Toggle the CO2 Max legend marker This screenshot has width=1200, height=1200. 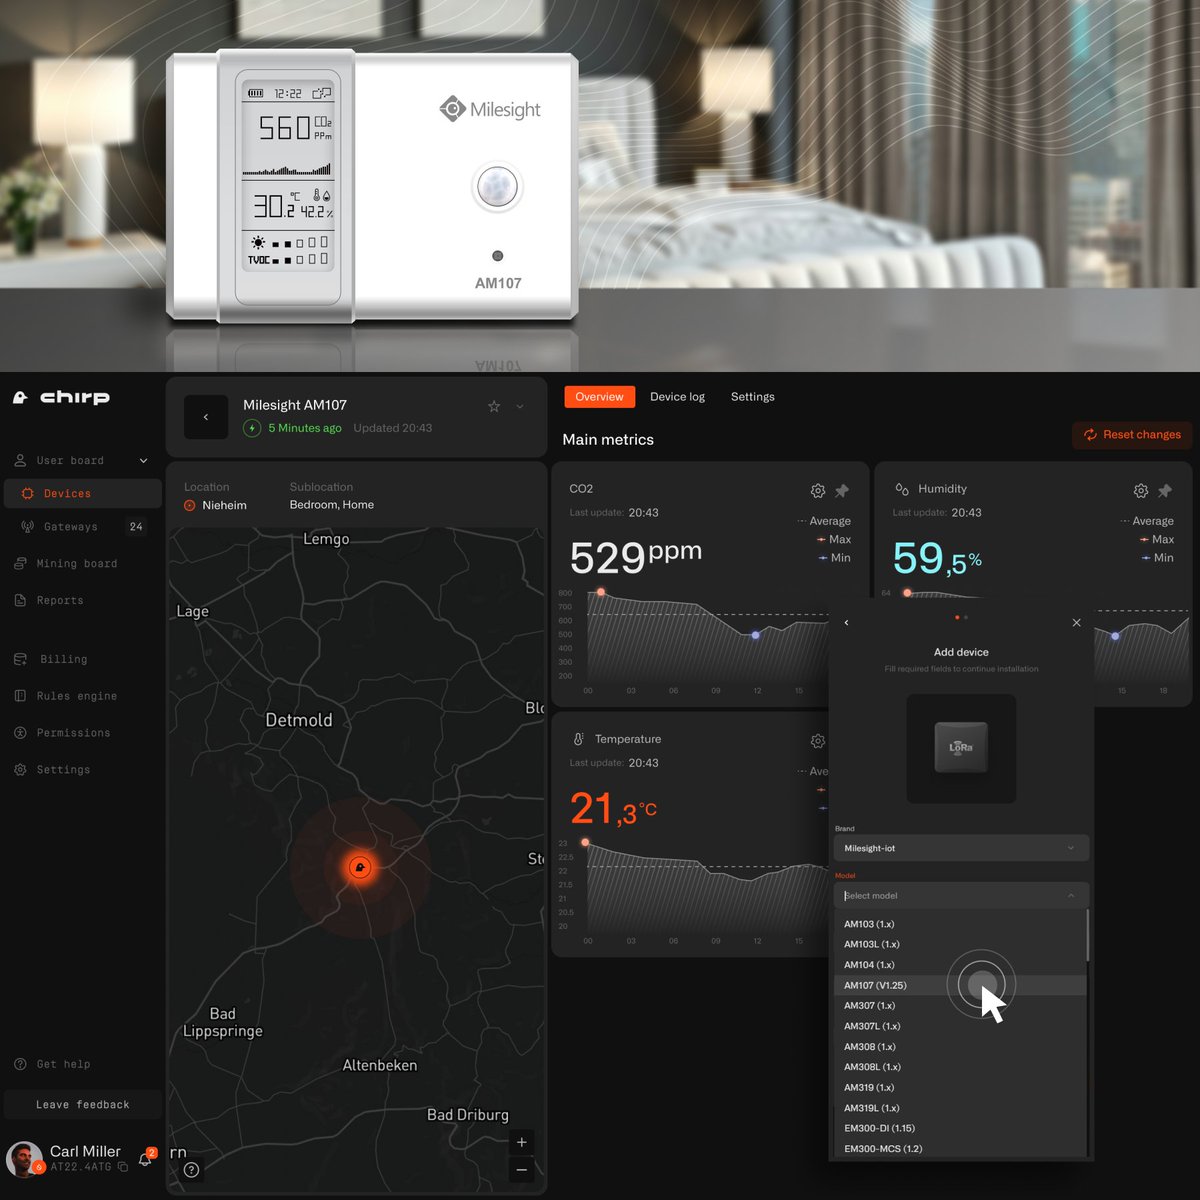834,539
